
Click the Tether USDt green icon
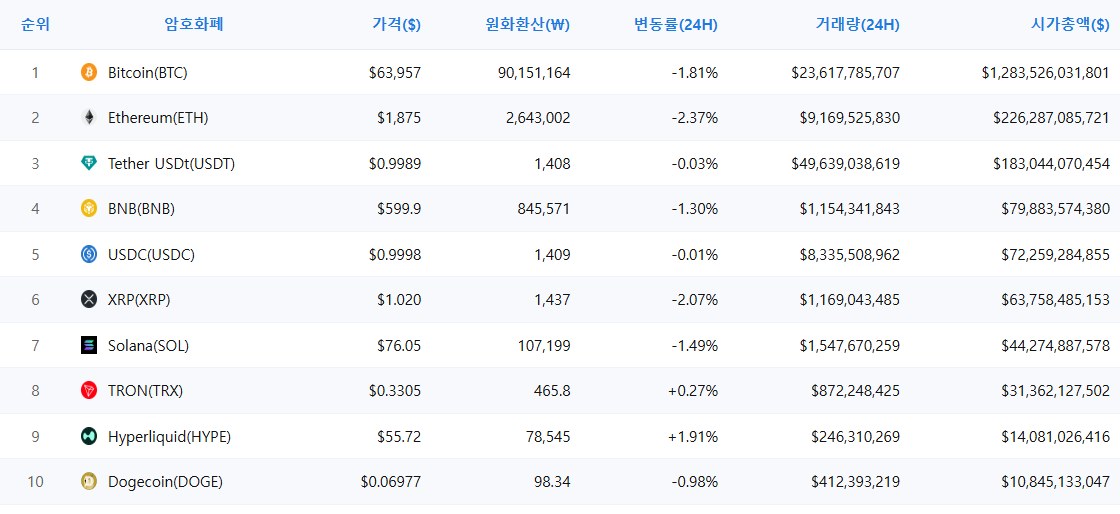(x=89, y=163)
